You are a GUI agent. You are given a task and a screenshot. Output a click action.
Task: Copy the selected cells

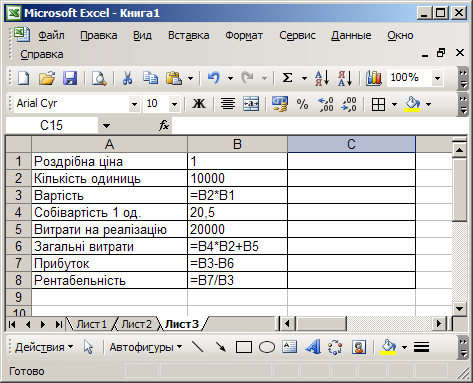click(x=150, y=78)
